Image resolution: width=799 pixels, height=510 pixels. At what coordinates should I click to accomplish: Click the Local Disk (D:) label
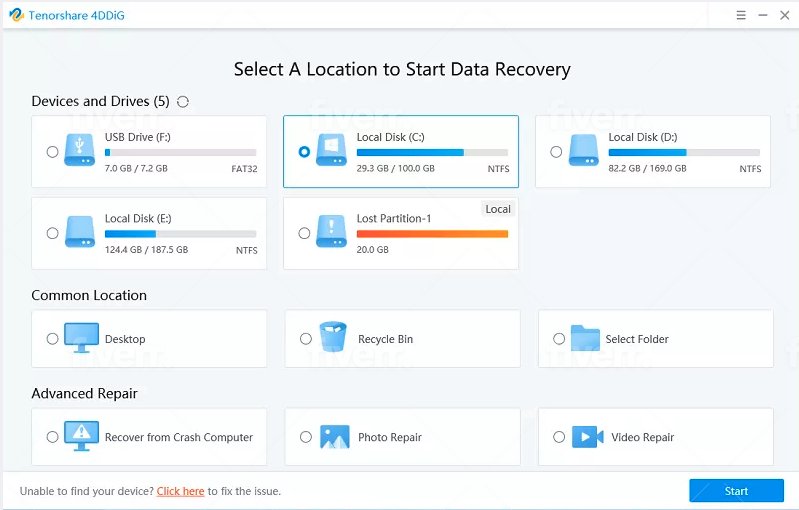coord(643,137)
